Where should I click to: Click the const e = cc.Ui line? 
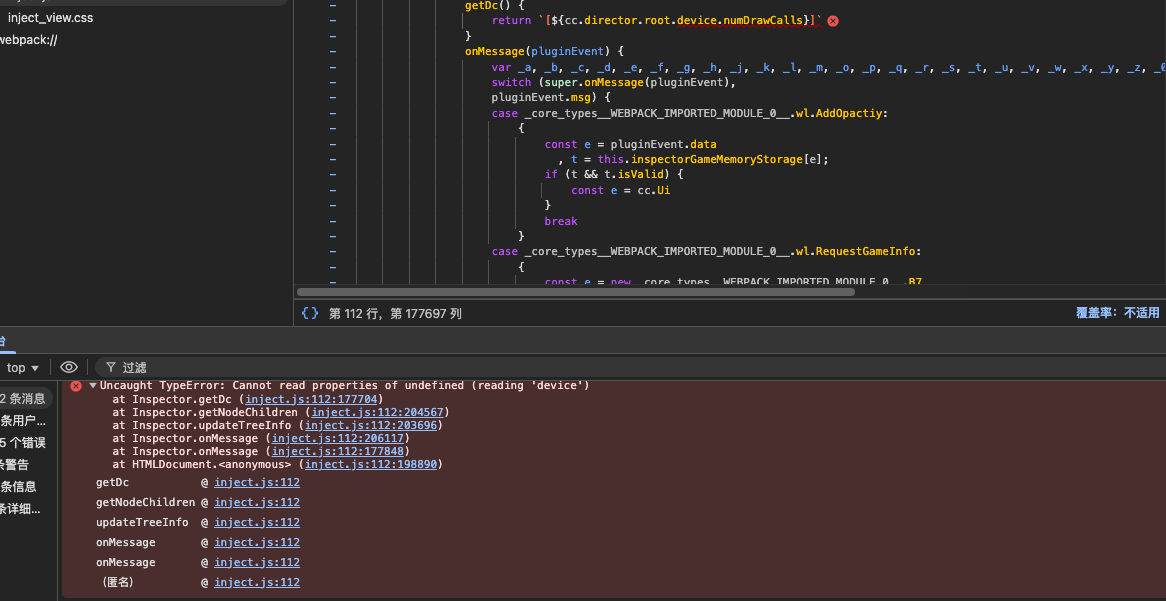click(621, 190)
